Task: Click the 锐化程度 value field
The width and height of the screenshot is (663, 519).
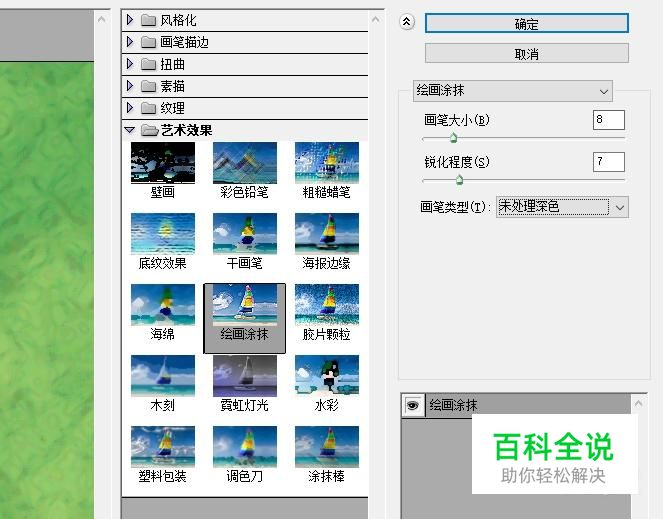Action: click(x=608, y=162)
